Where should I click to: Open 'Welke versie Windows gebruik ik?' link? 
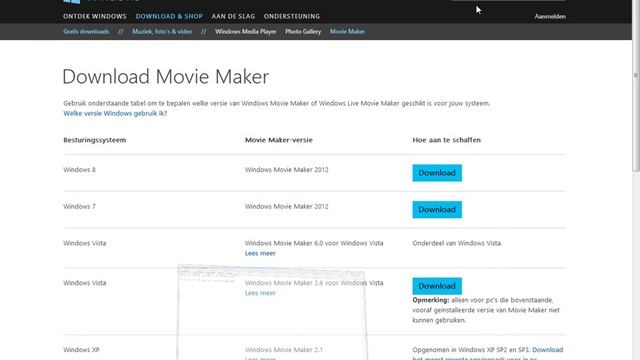(115, 113)
